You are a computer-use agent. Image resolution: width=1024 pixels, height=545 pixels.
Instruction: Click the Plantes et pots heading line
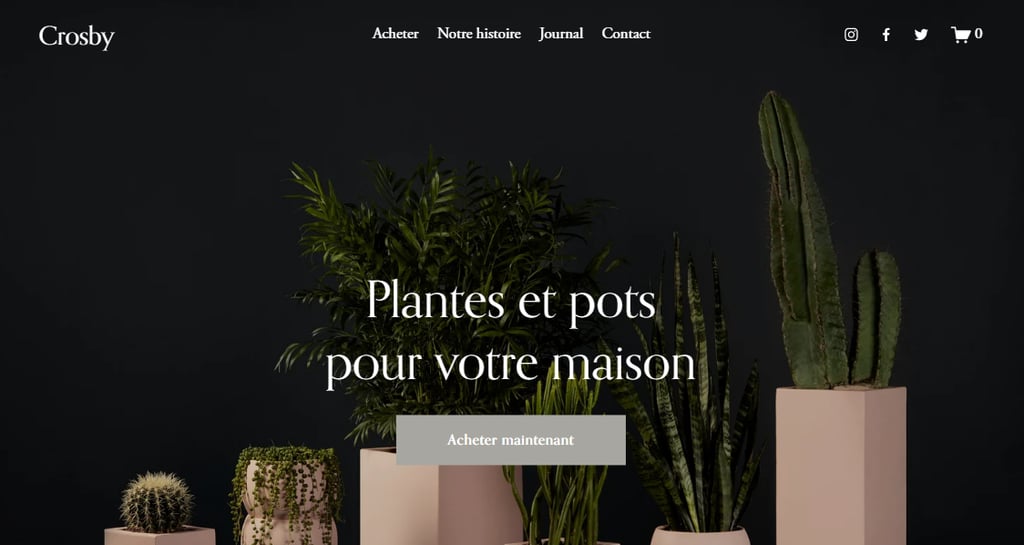[x=511, y=300]
